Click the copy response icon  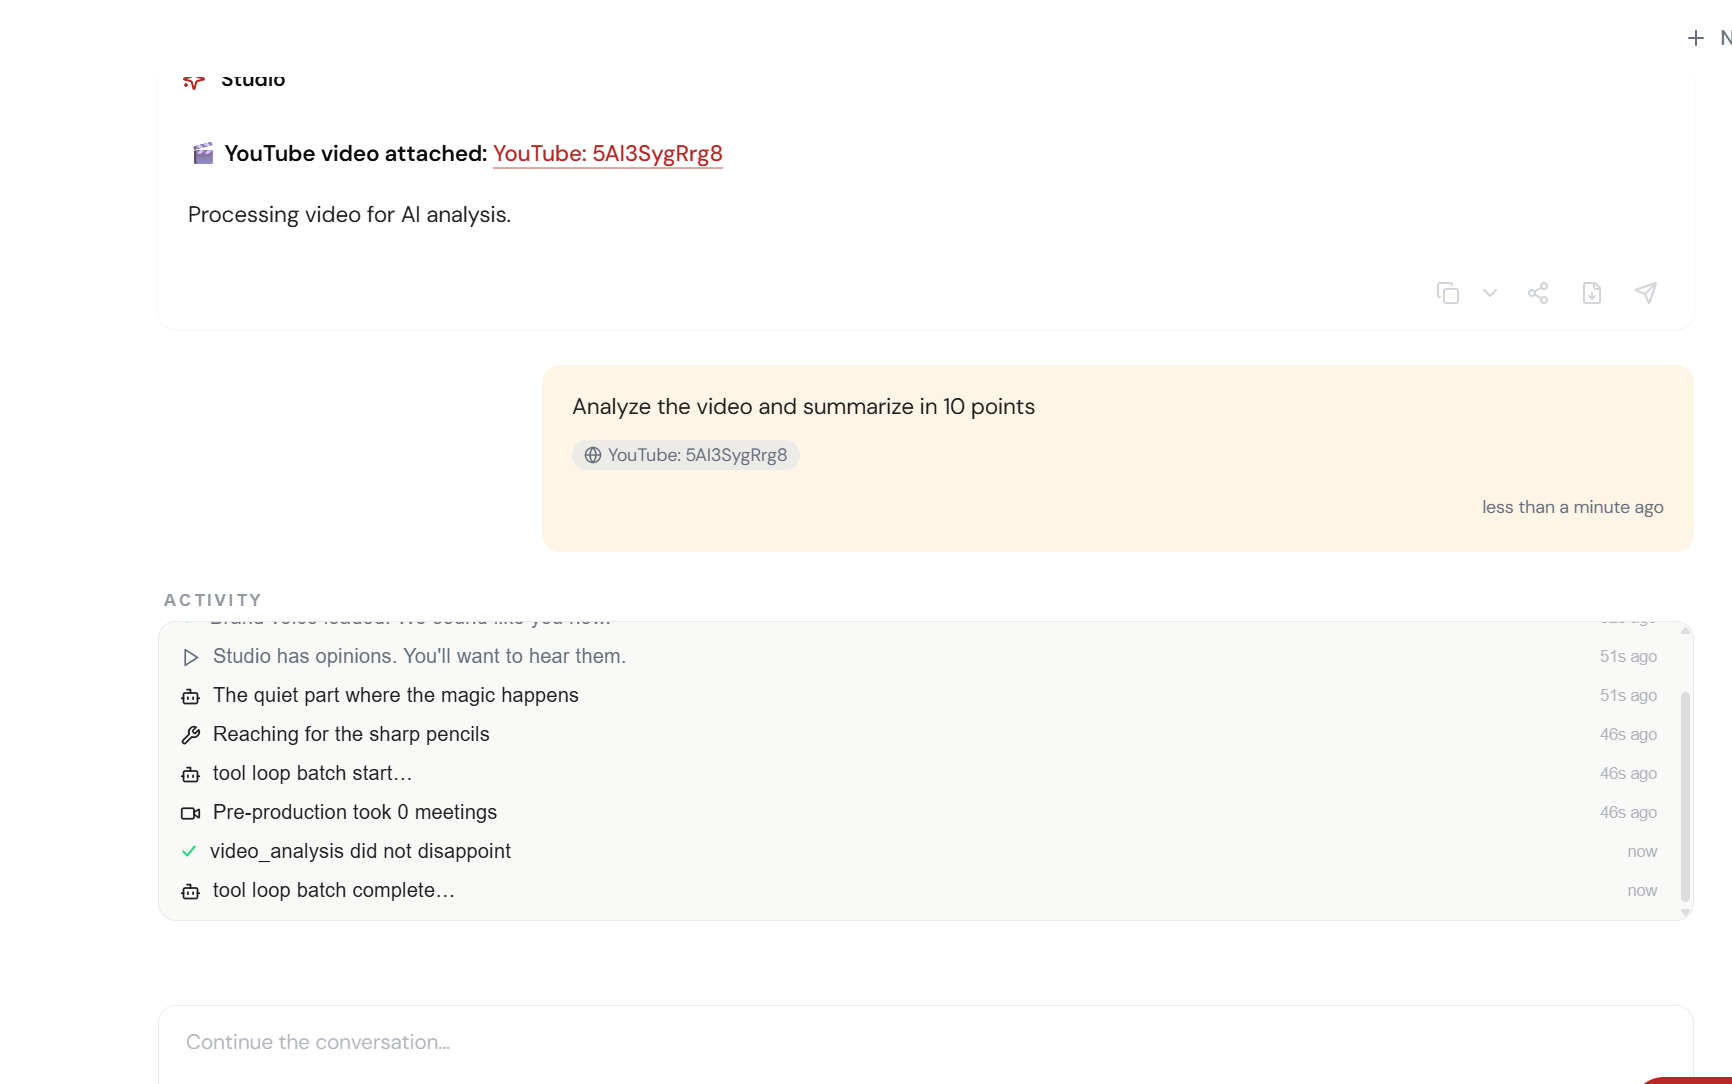1448,292
